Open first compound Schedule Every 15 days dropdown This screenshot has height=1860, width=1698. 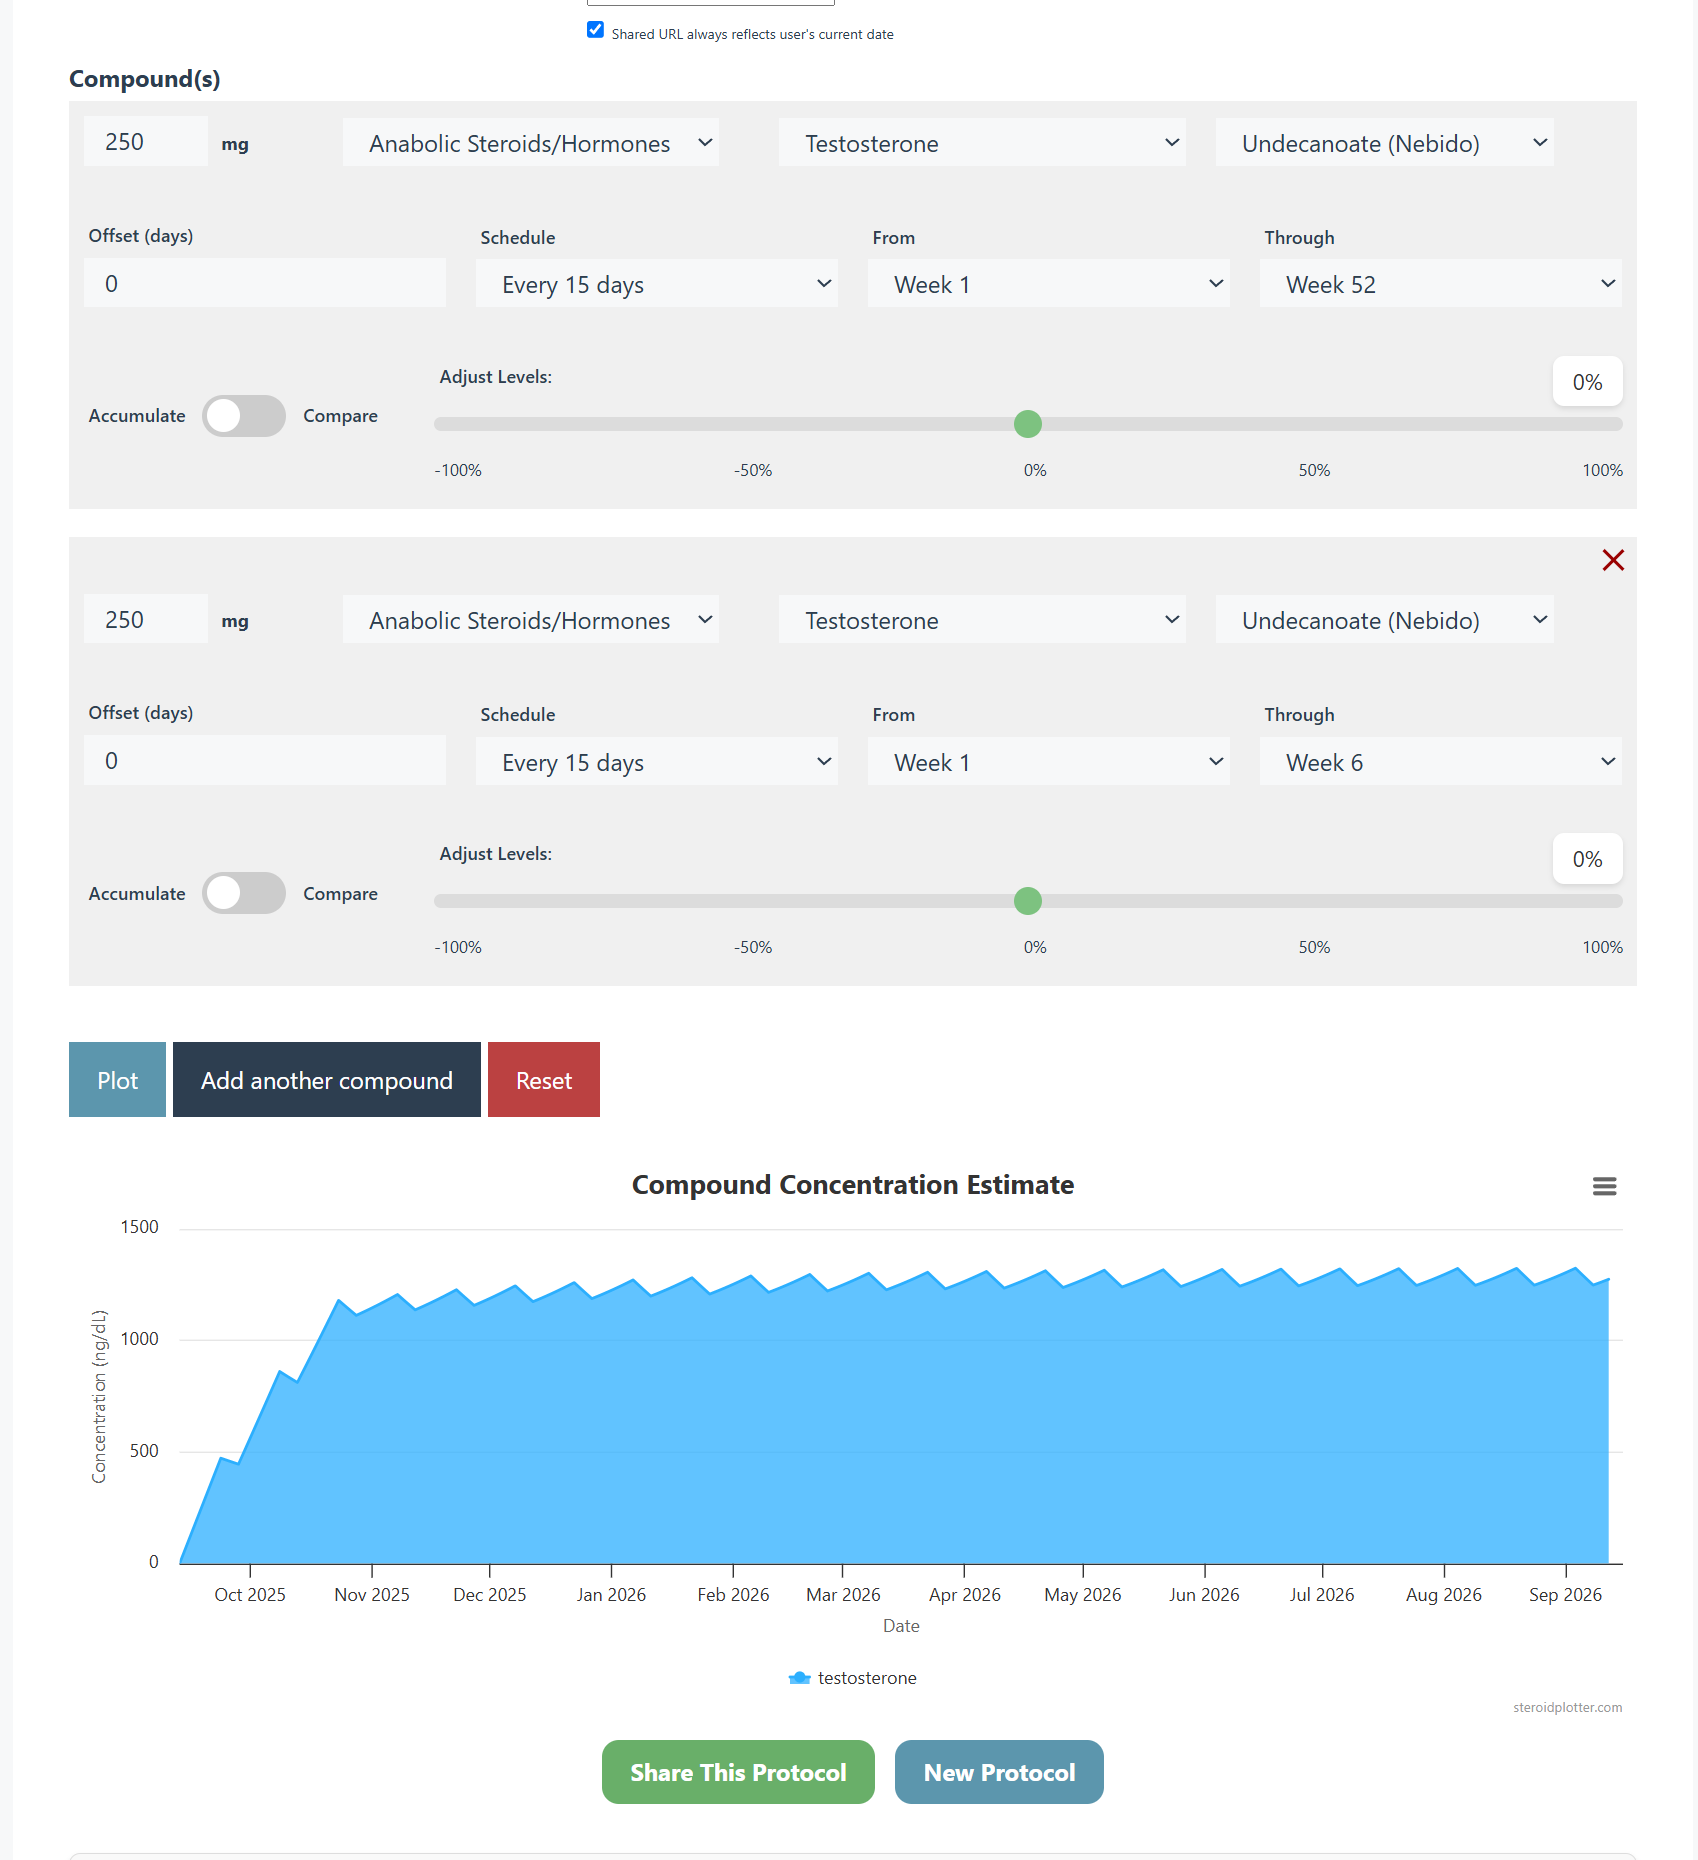point(657,284)
